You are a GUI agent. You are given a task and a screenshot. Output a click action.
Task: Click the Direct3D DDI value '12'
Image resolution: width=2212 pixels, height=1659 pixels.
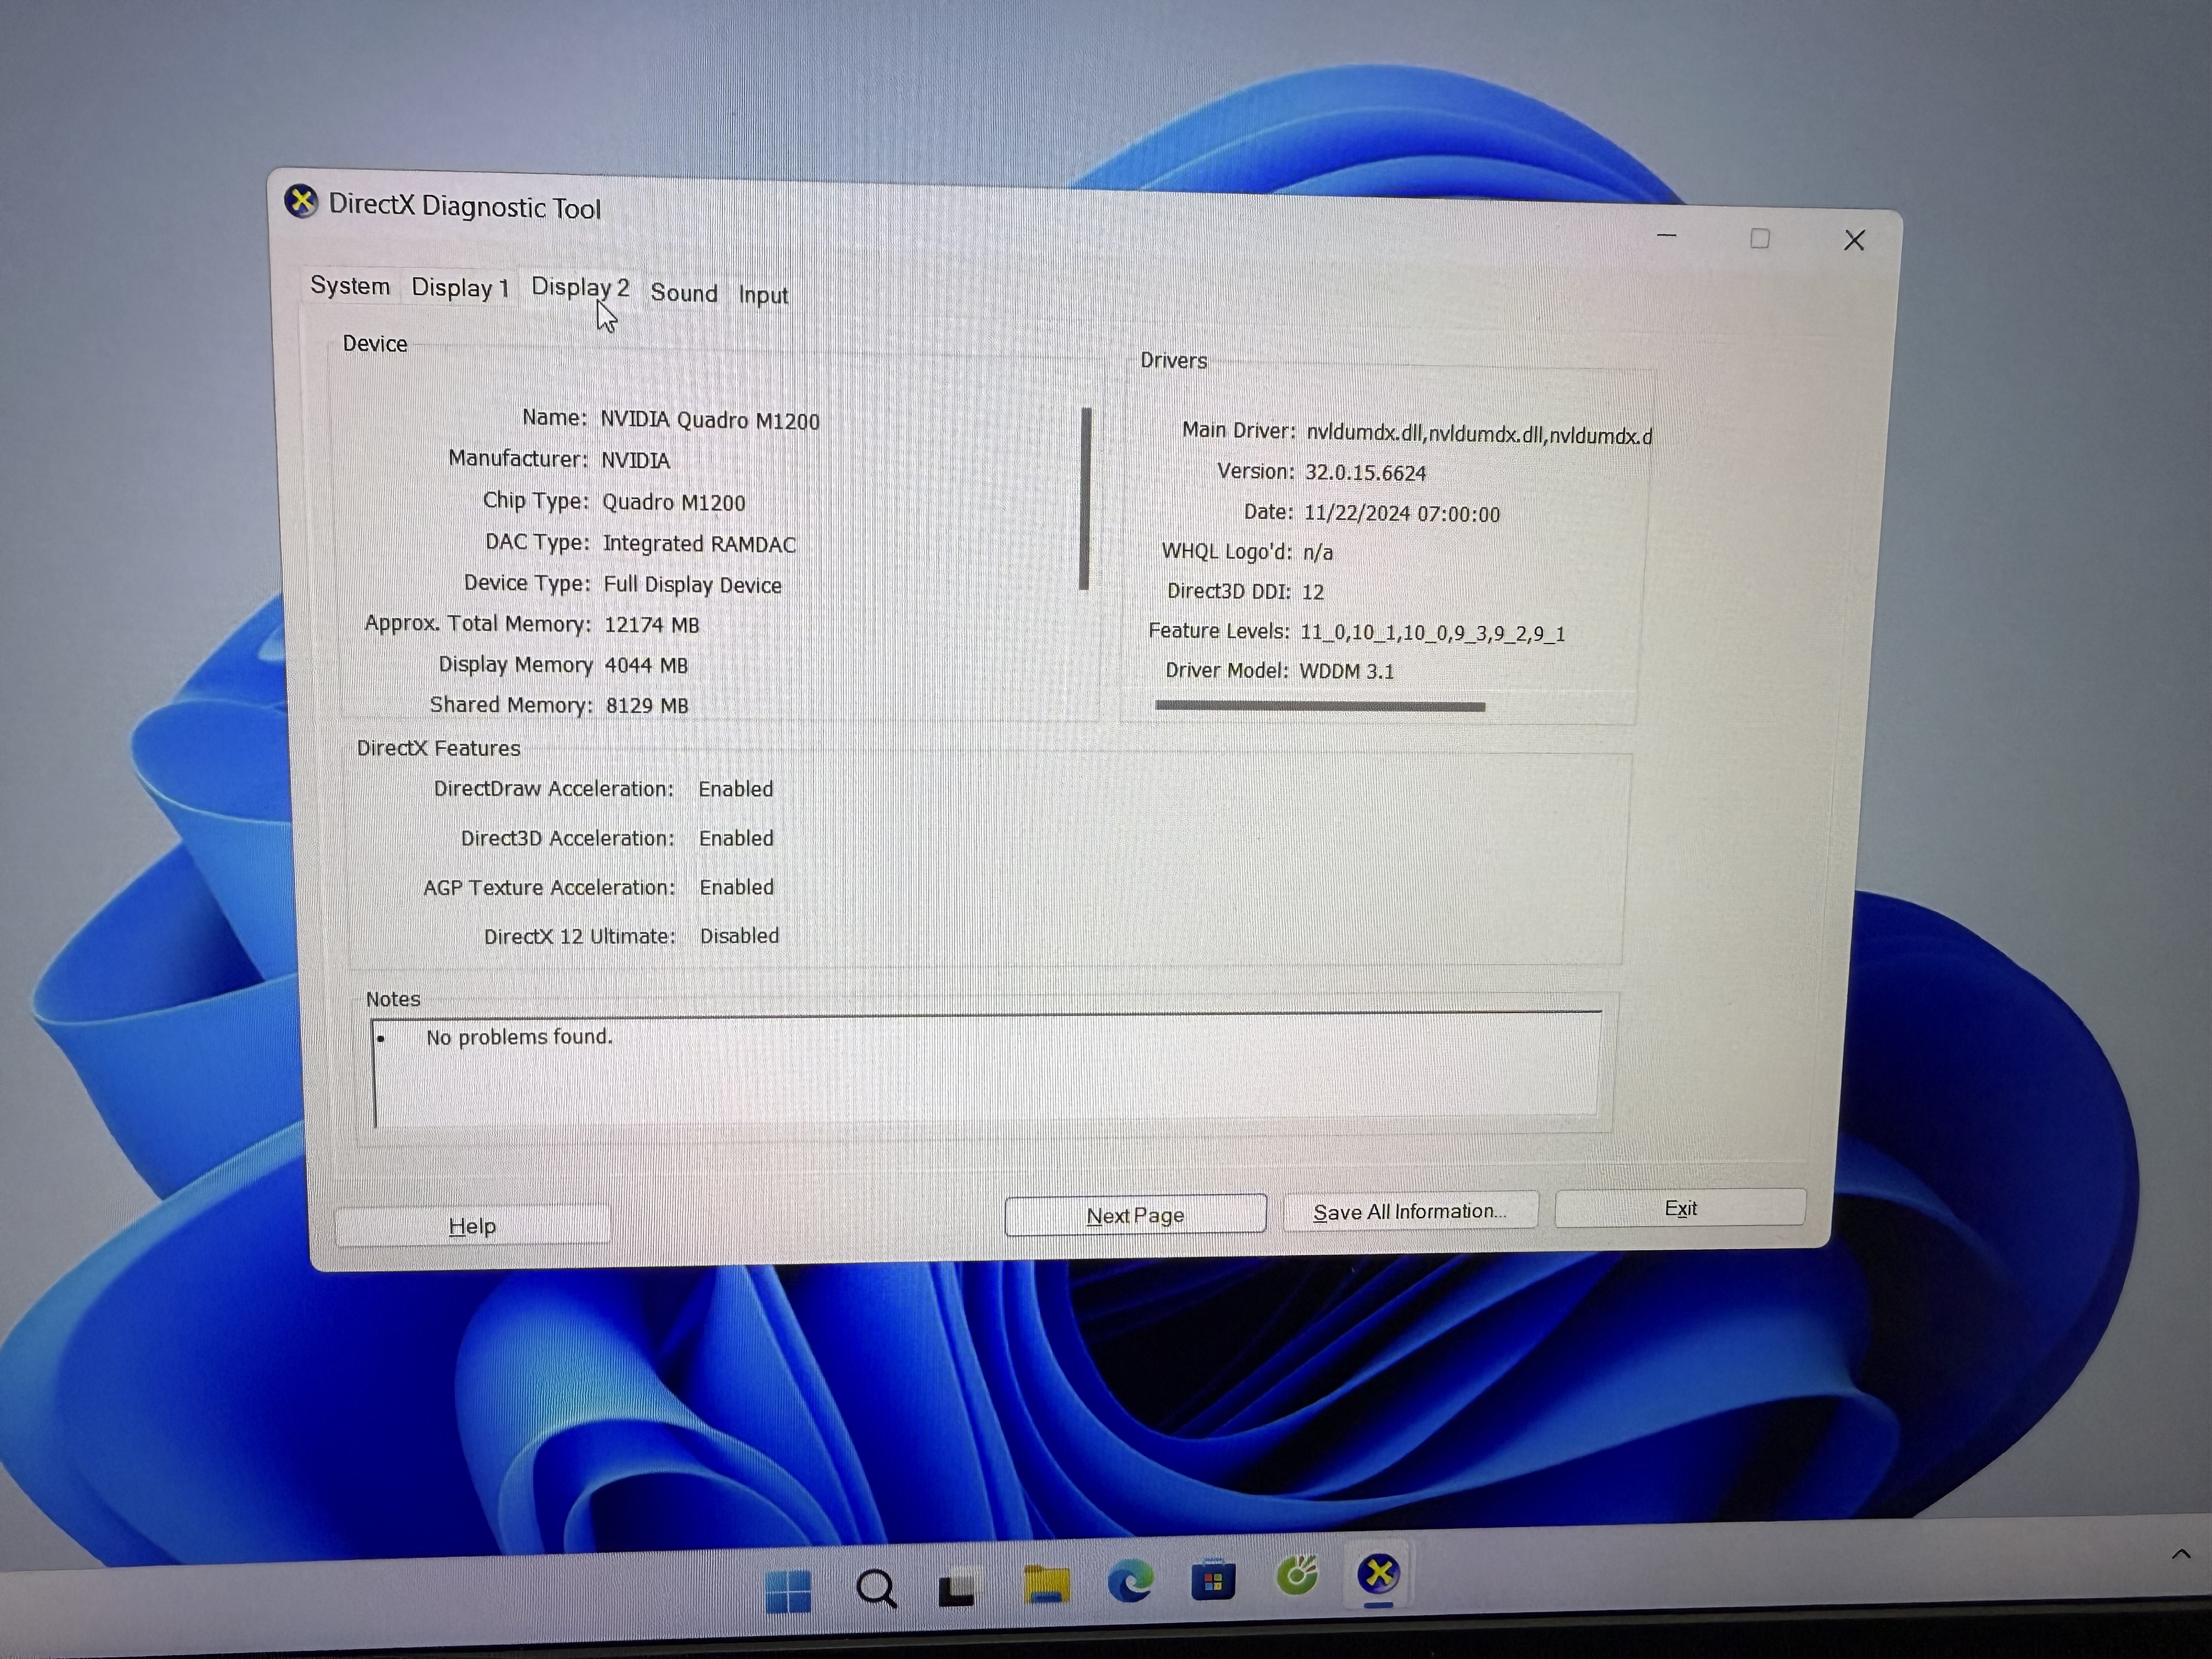click(1312, 592)
